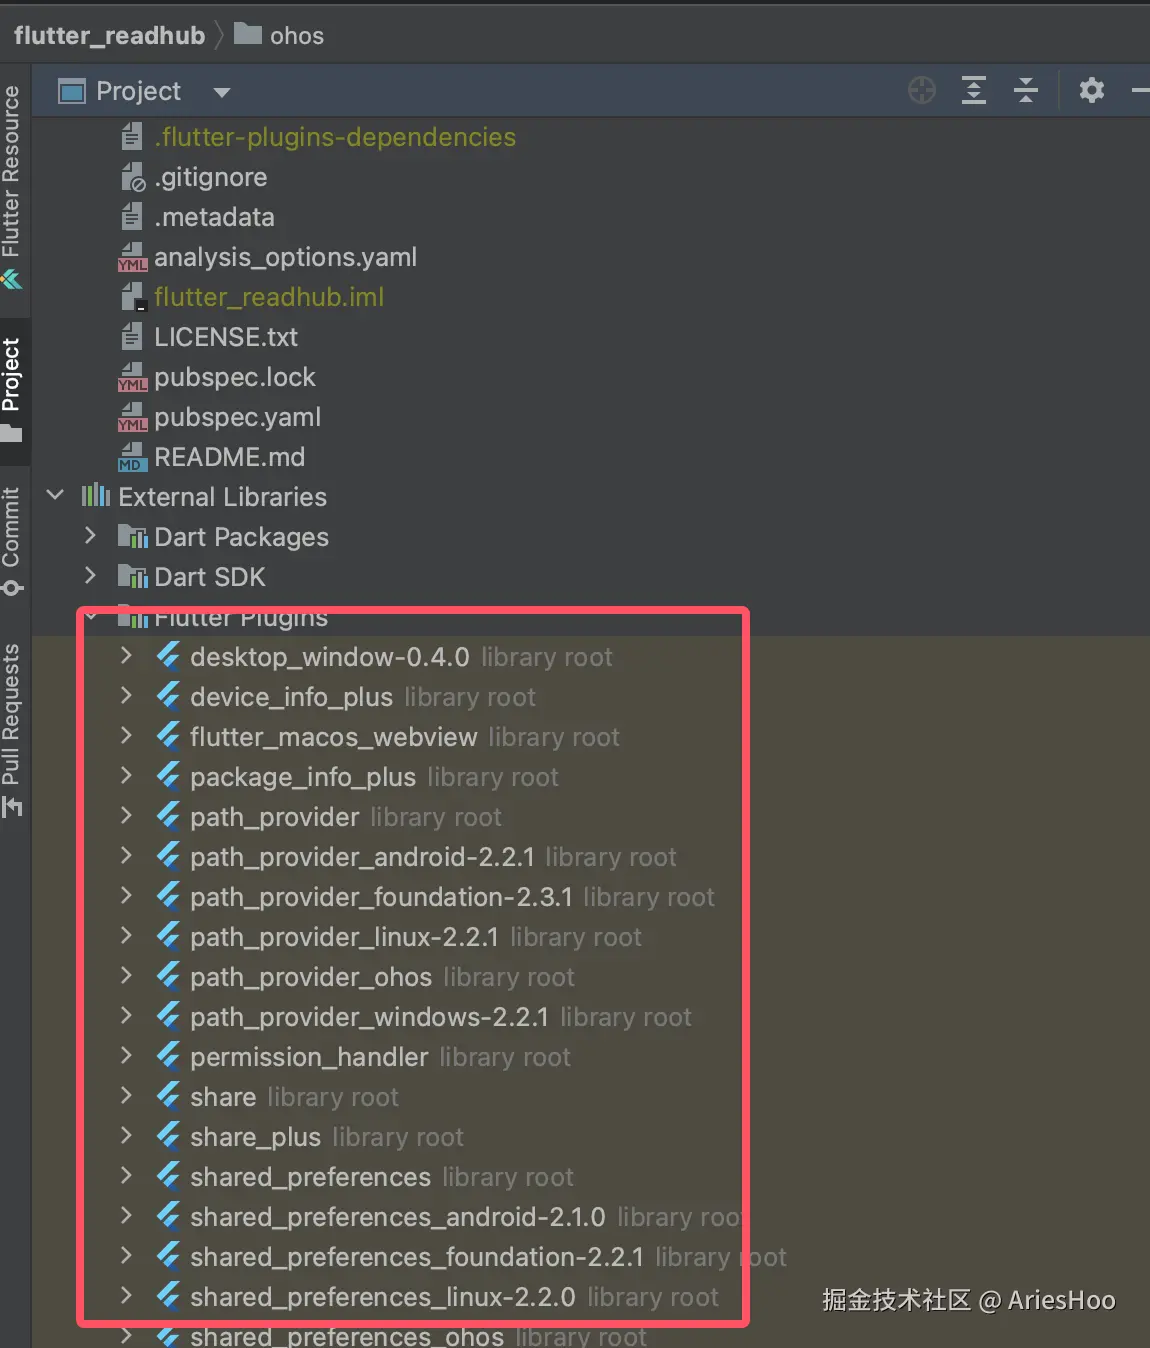Select flutter_readhub.iml file name
Viewport: 1150px width, 1348px height.
[269, 297]
